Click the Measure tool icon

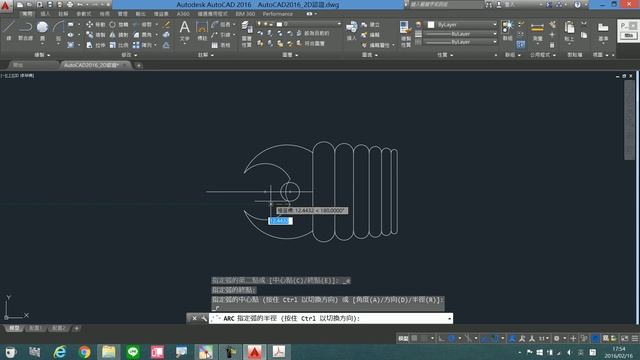click(x=537, y=28)
